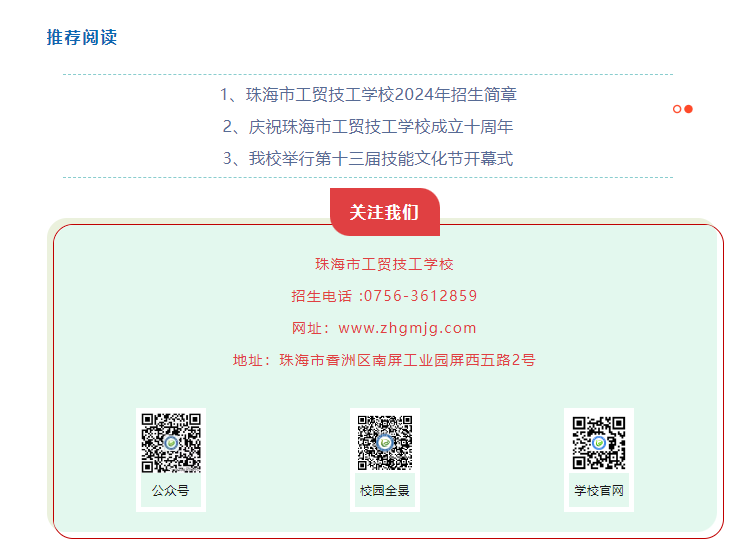Click the 地址 南屏工业园 address line
748x554 pixels.
[x=384, y=360]
